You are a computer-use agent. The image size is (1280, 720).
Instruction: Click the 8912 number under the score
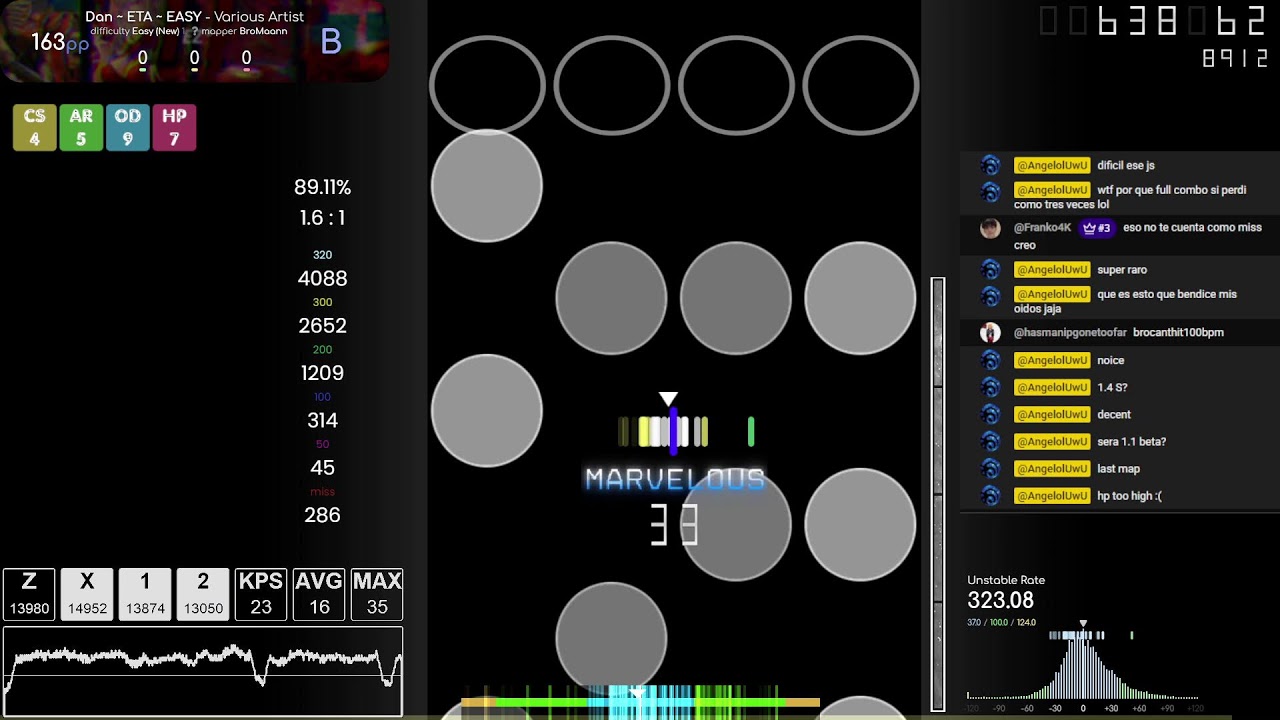pyautogui.click(x=1235, y=59)
